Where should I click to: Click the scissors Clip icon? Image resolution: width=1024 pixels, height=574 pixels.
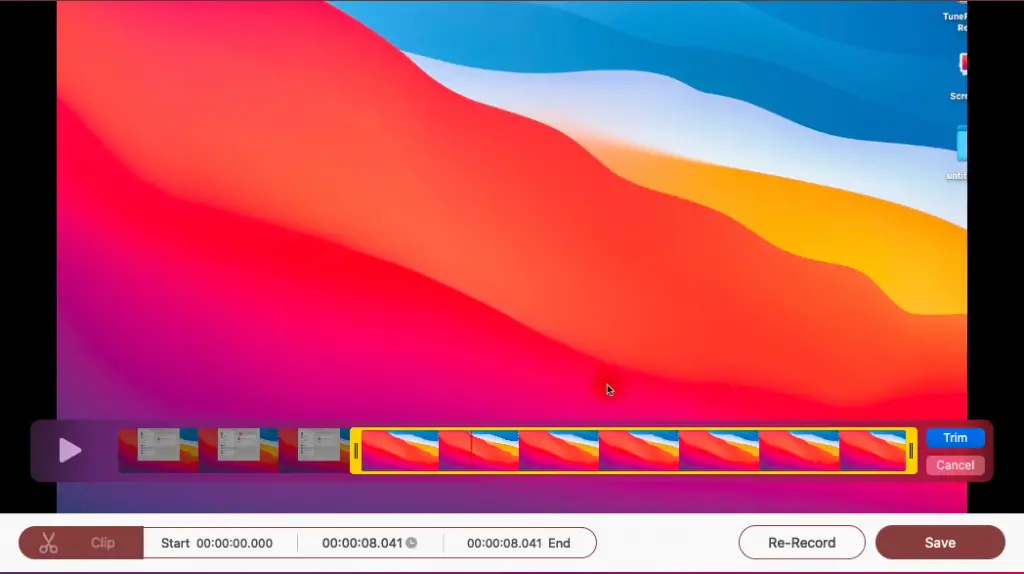click(48, 543)
